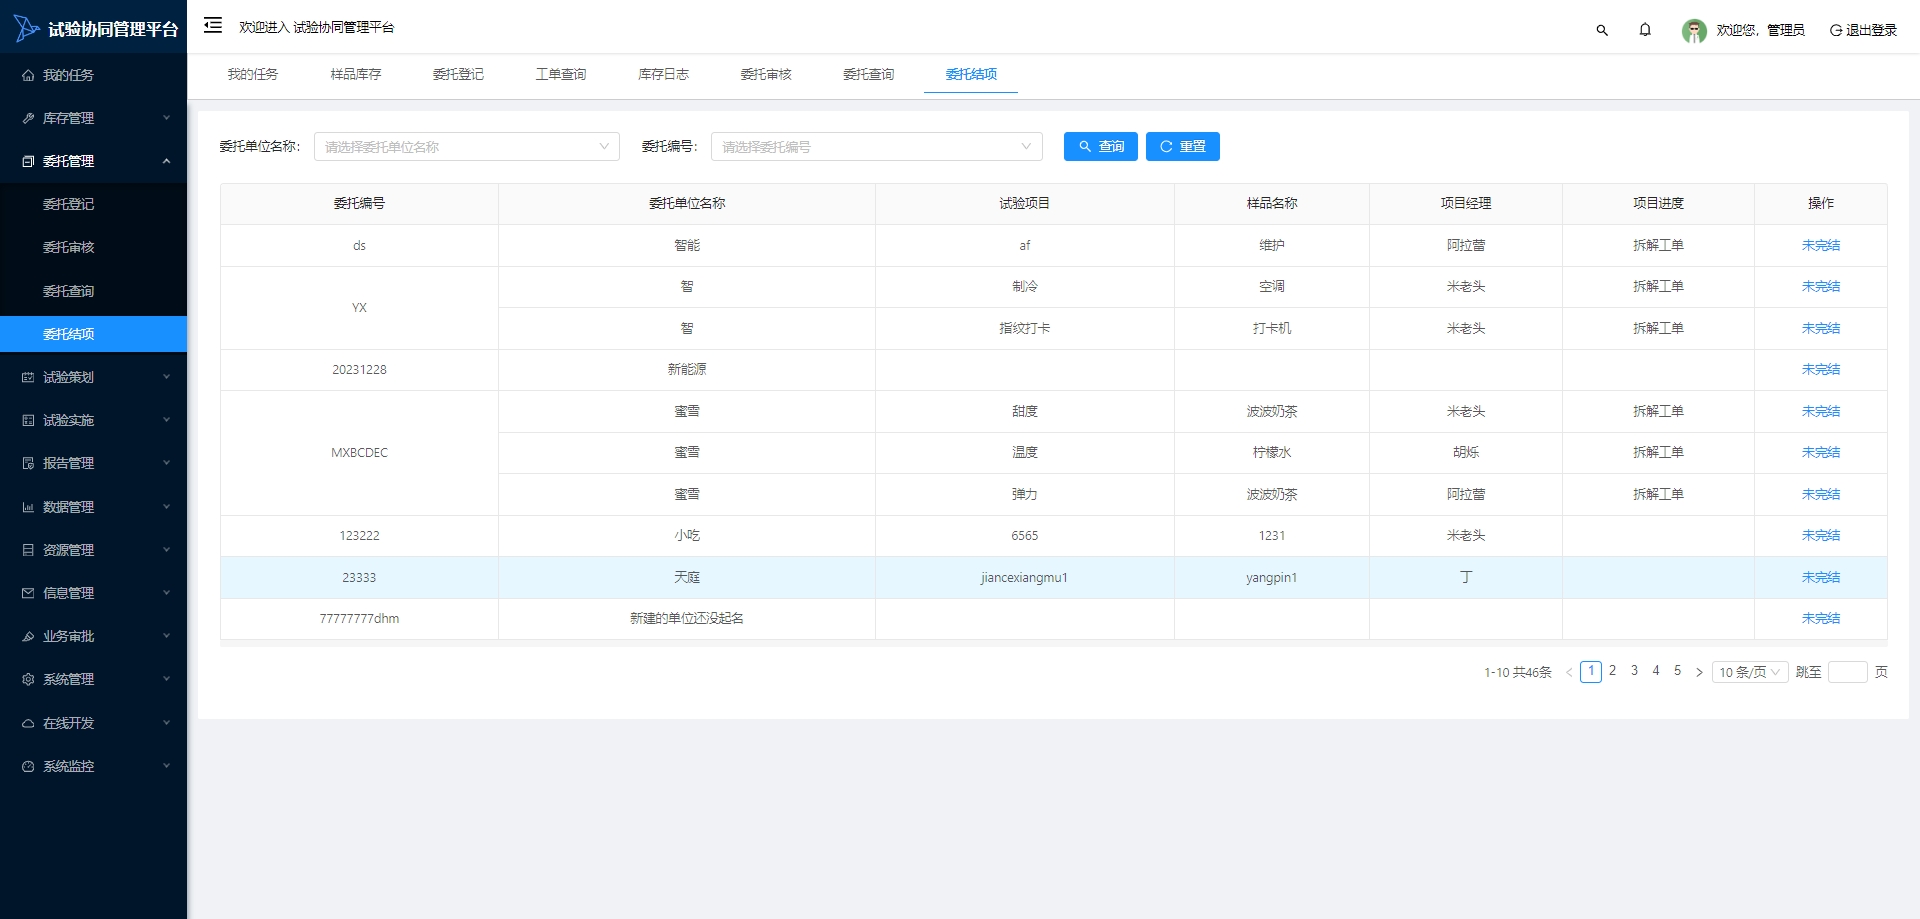The width and height of the screenshot is (1920, 919).
Task: Open the 10 条/页 page size selector
Action: point(1749,673)
